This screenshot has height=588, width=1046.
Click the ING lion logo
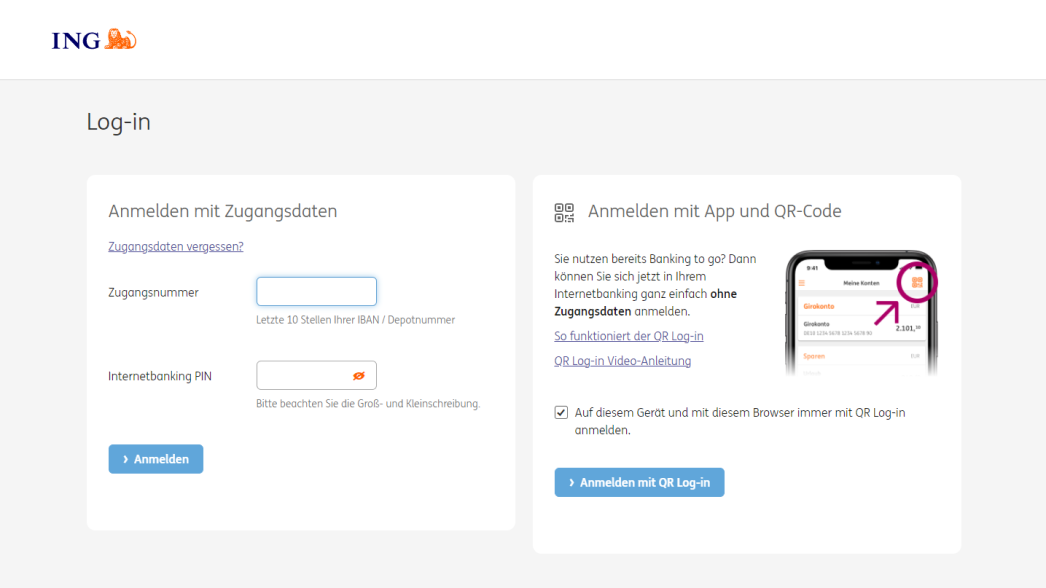120,38
